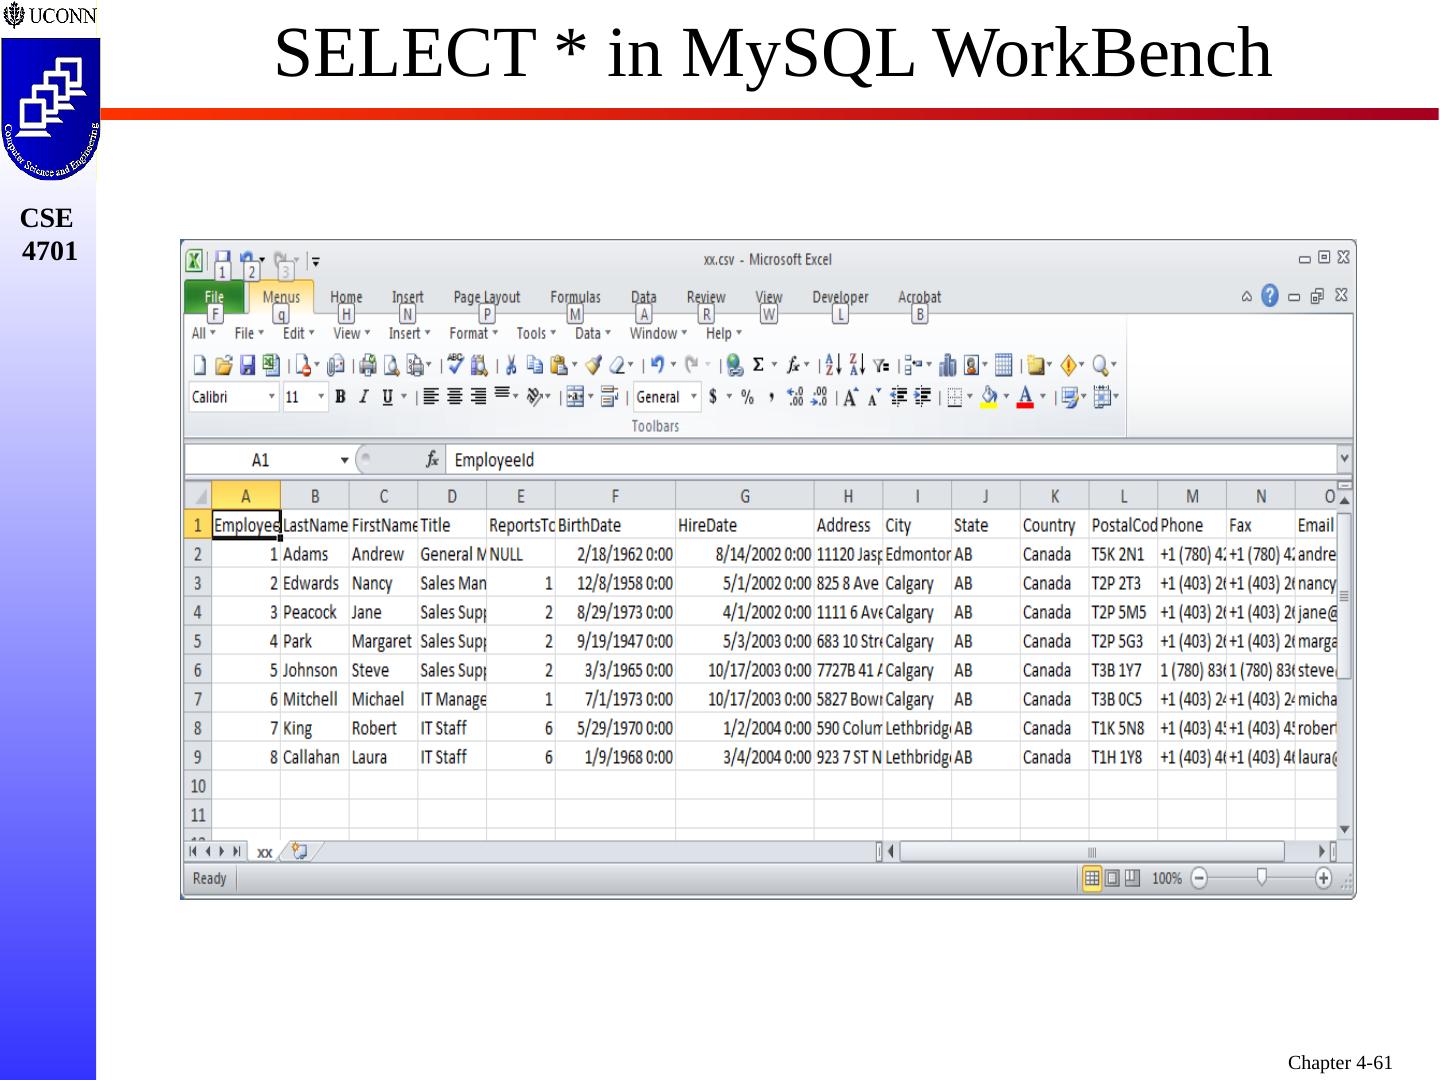
Task: Expand the General number format dropdown
Action: click(x=693, y=397)
